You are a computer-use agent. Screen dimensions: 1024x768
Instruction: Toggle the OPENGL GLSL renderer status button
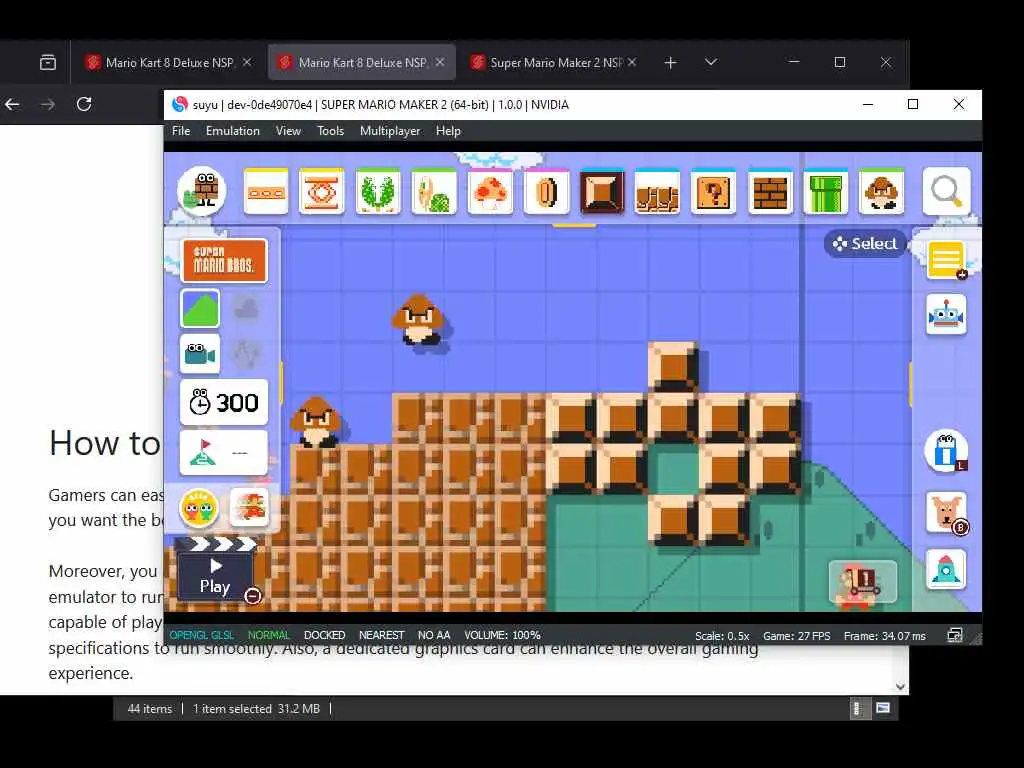pos(202,635)
